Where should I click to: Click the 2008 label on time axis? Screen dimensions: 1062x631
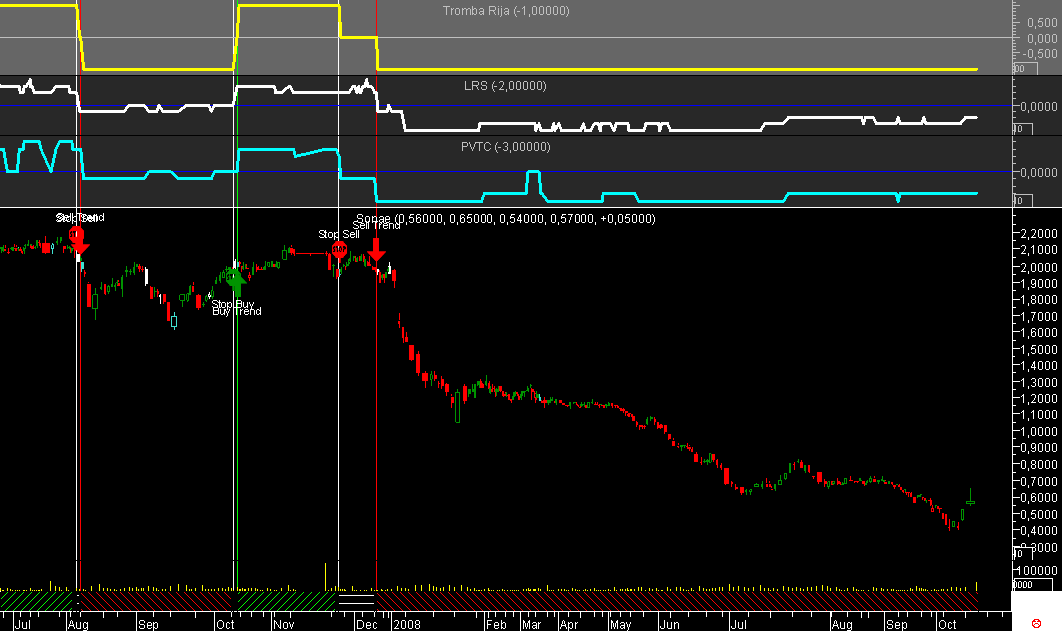tap(407, 624)
